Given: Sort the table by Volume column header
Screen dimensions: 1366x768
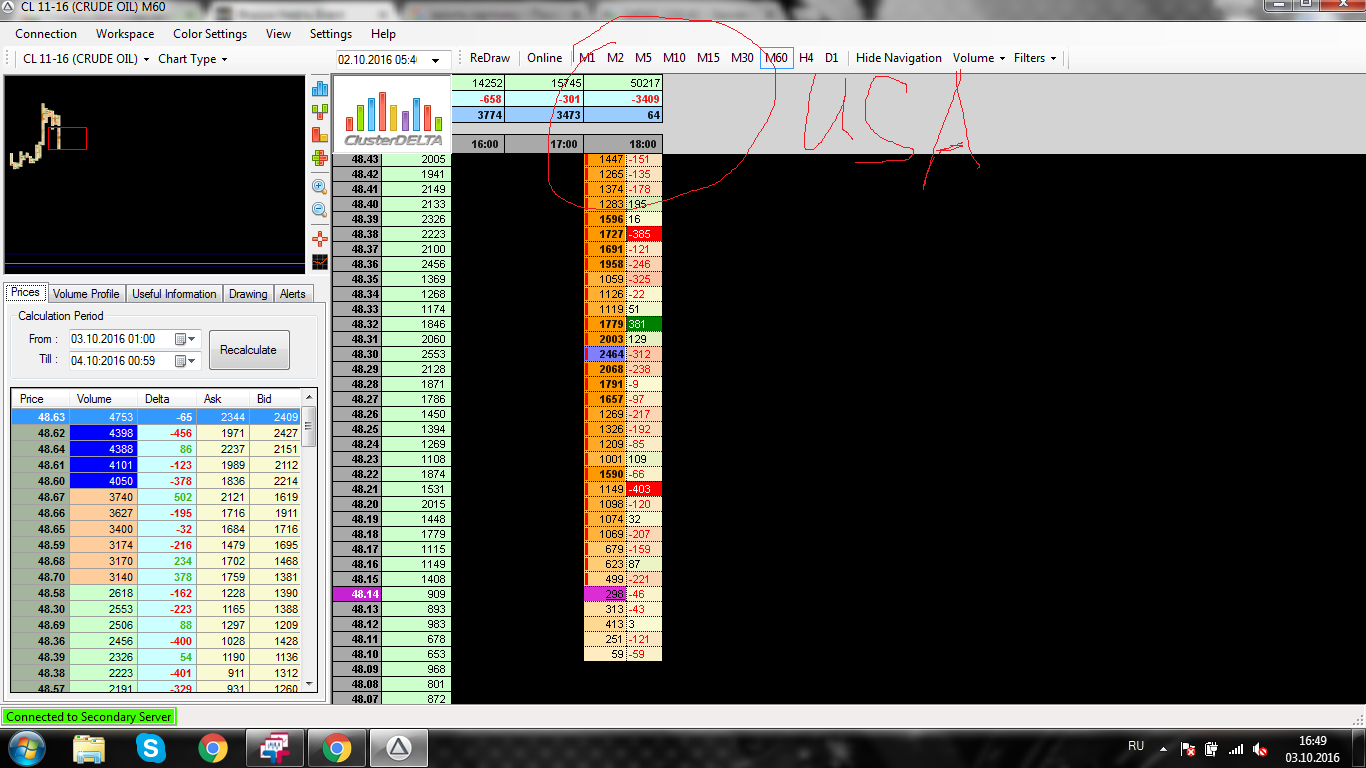Looking at the screenshot, I should 104,399.
